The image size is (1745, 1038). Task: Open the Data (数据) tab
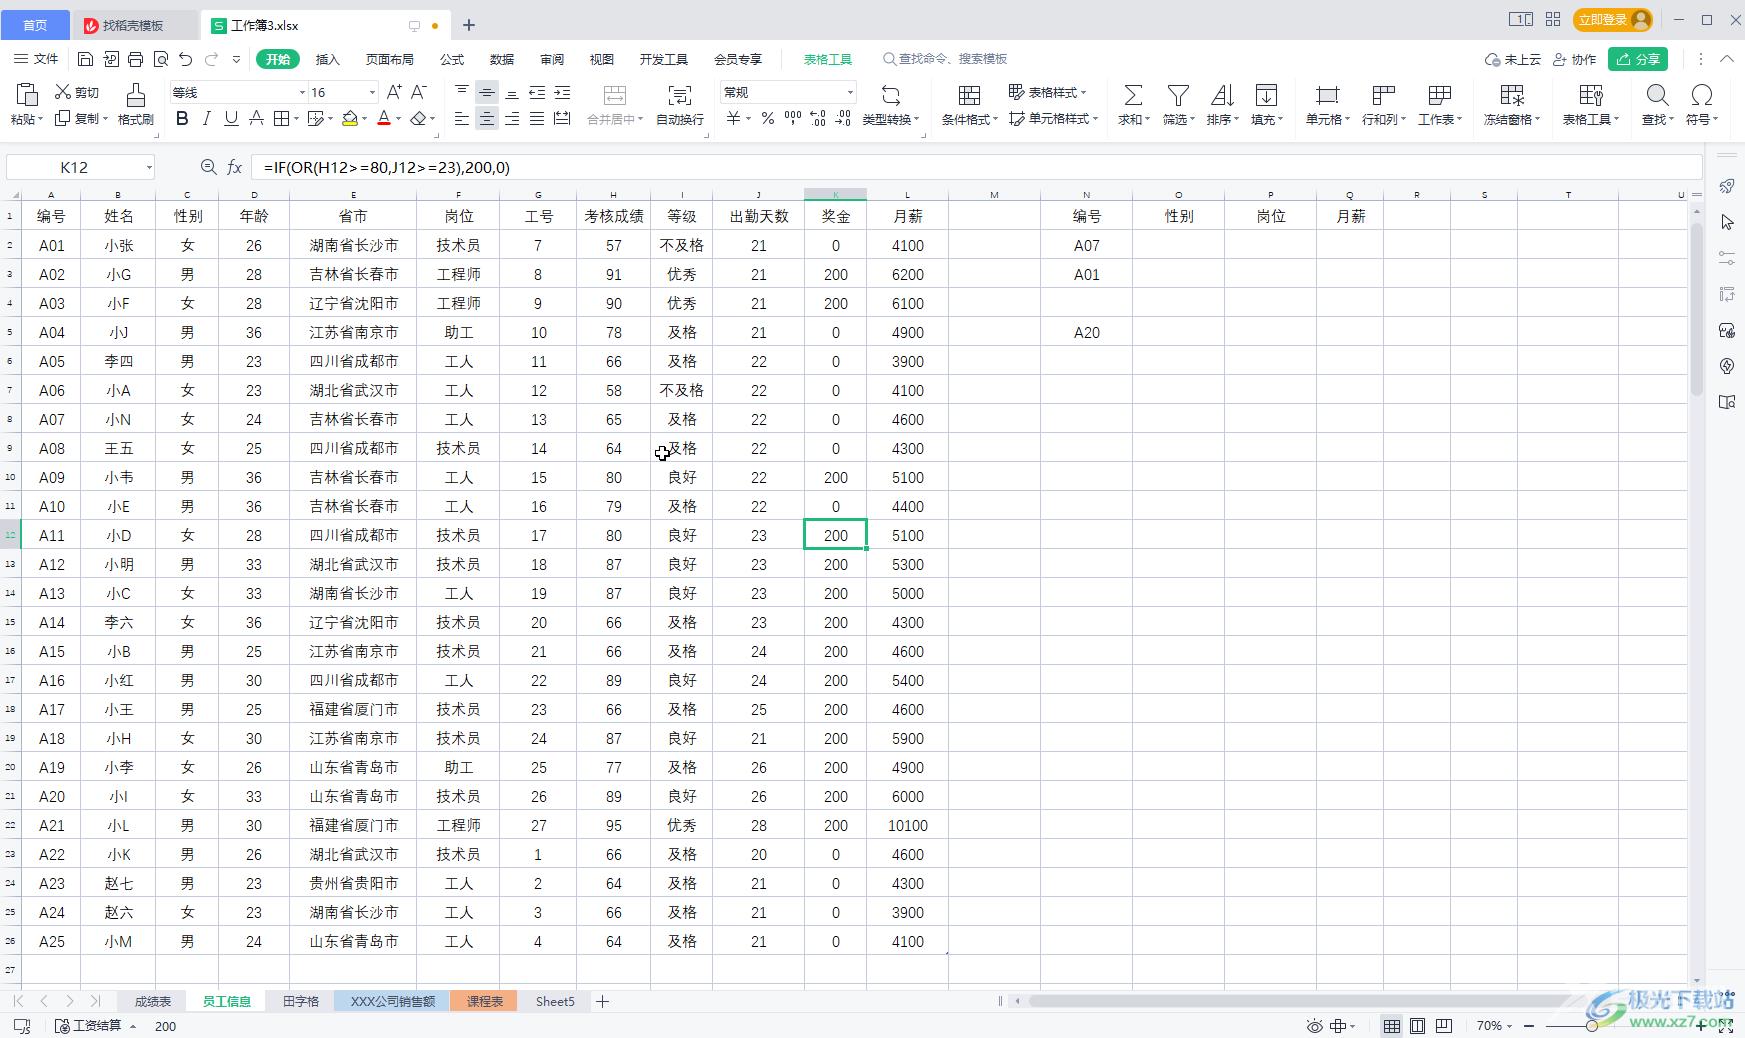tap(502, 59)
